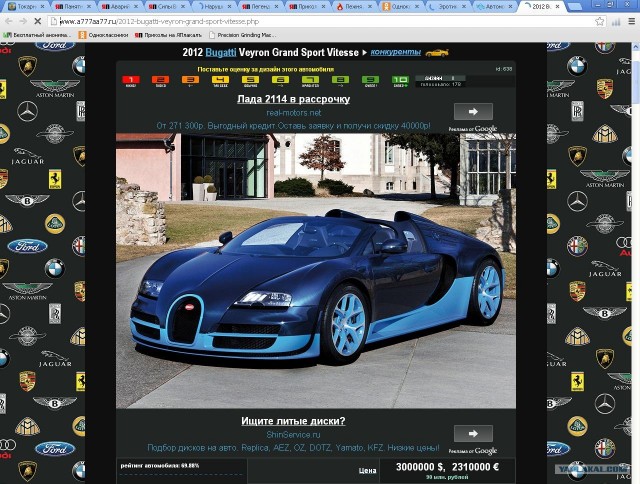Open the 'real-motors.net' ad link
The width and height of the screenshot is (640, 484).
pyautogui.click(x=294, y=113)
